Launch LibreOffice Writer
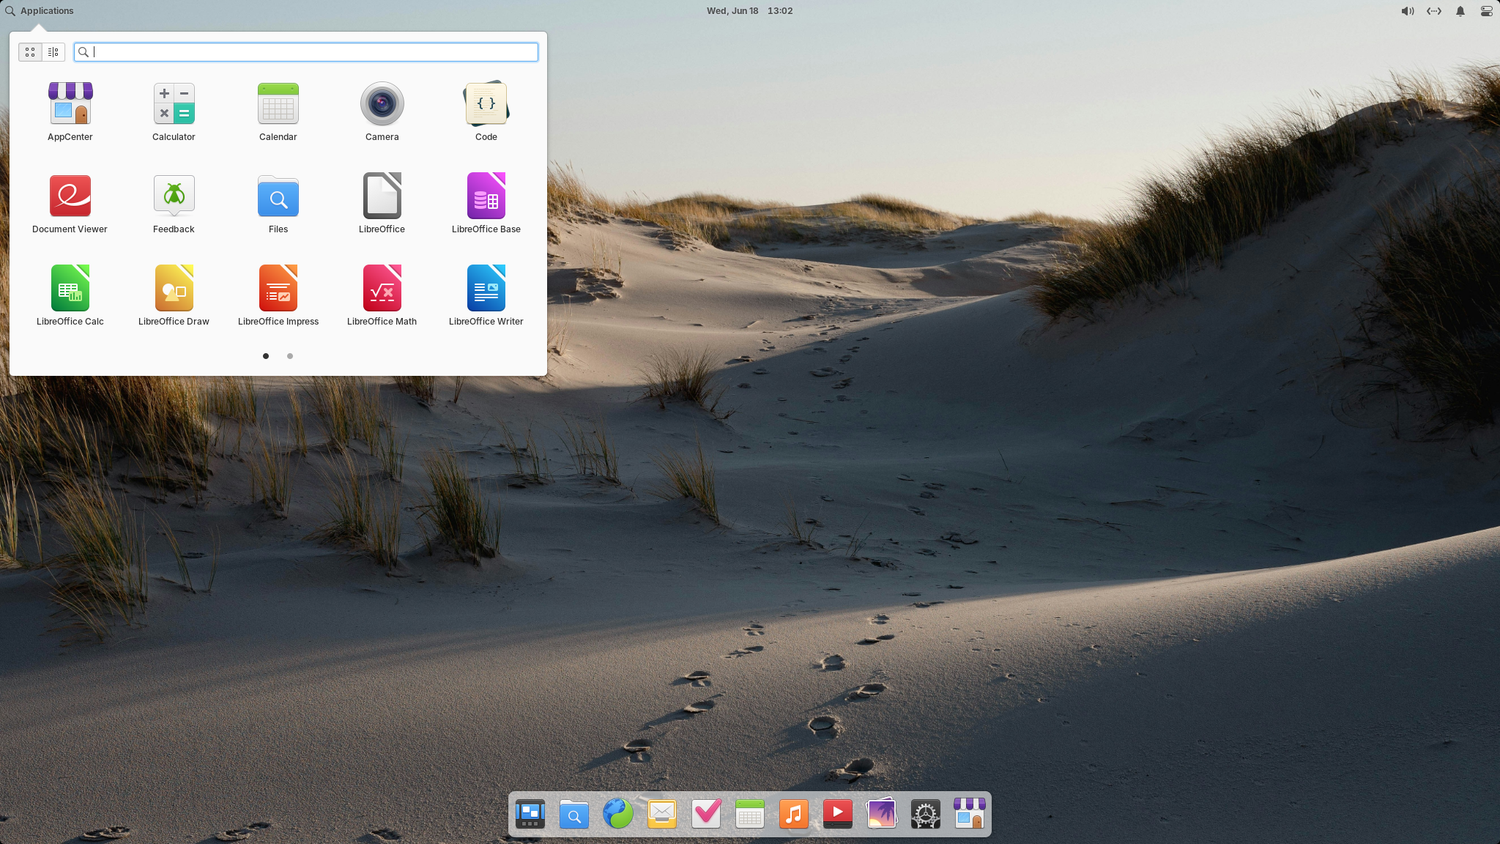This screenshot has height=844, width=1500. (486, 296)
